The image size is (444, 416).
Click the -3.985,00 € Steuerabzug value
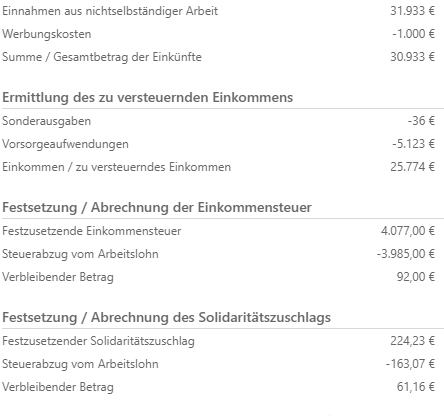click(406, 254)
